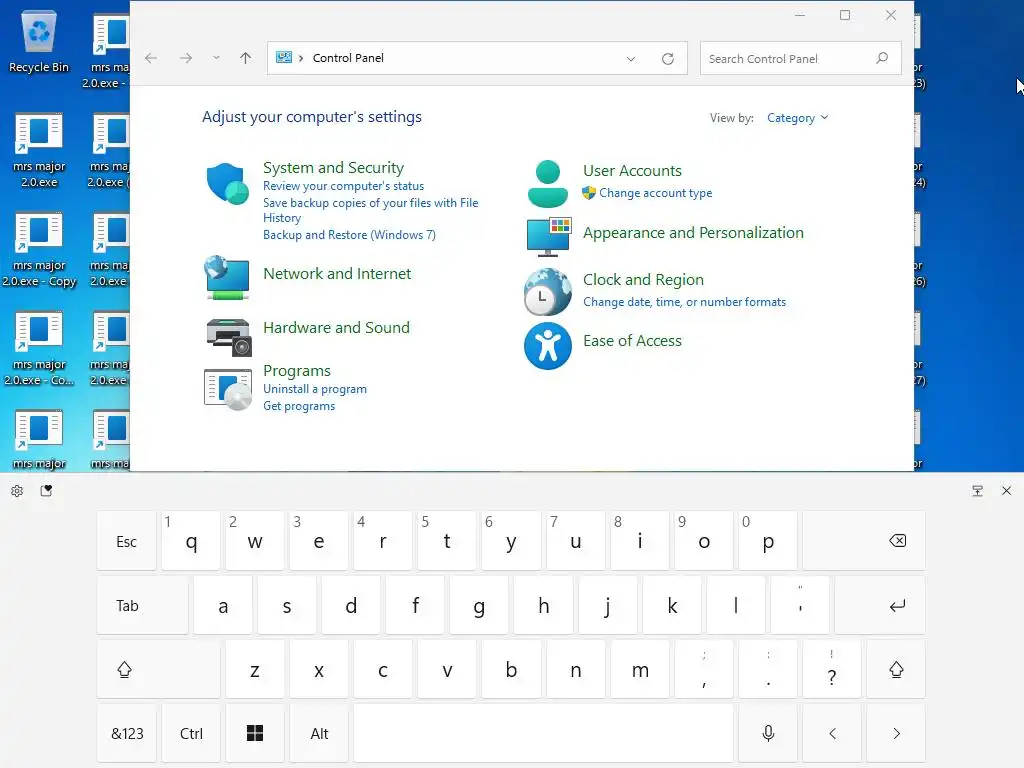Image resolution: width=1024 pixels, height=768 pixels.
Task: Tap the microphone dictation key
Action: pyautogui.click(x=768, y=733)
